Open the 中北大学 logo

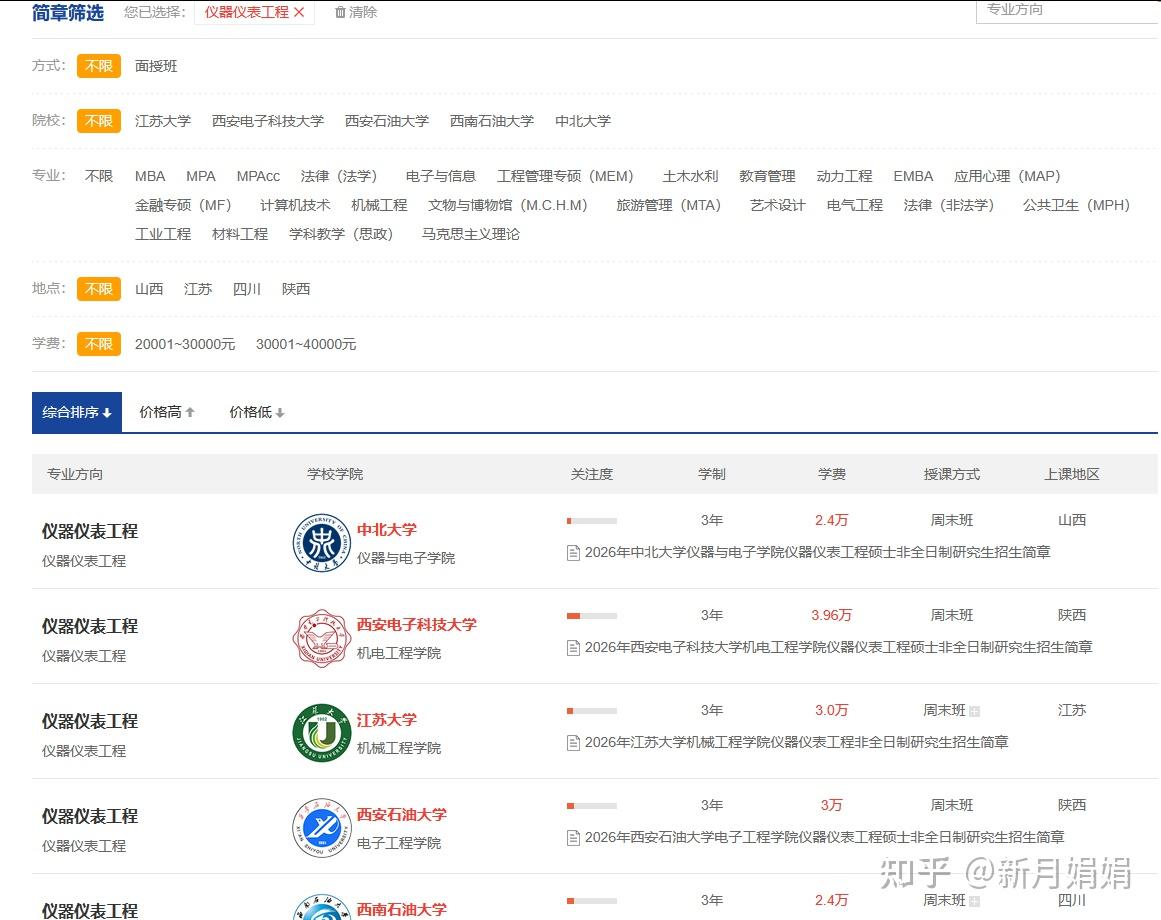(x=321, y=543)
